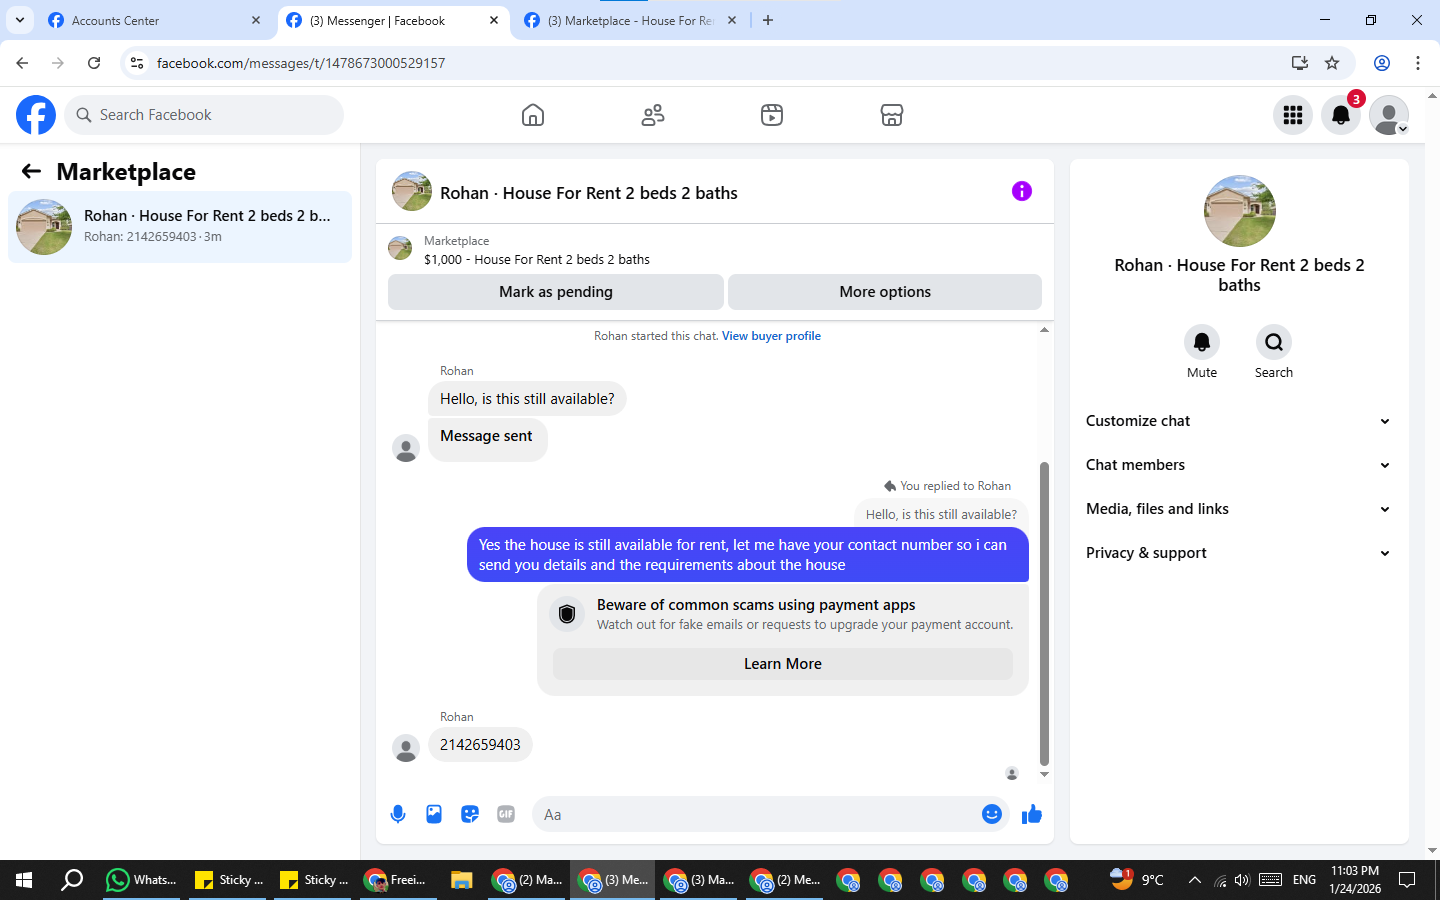This screenshot has height=900, width=1440.
Task: Open volume control in system tray
Action: click(x=1242, y=880)
